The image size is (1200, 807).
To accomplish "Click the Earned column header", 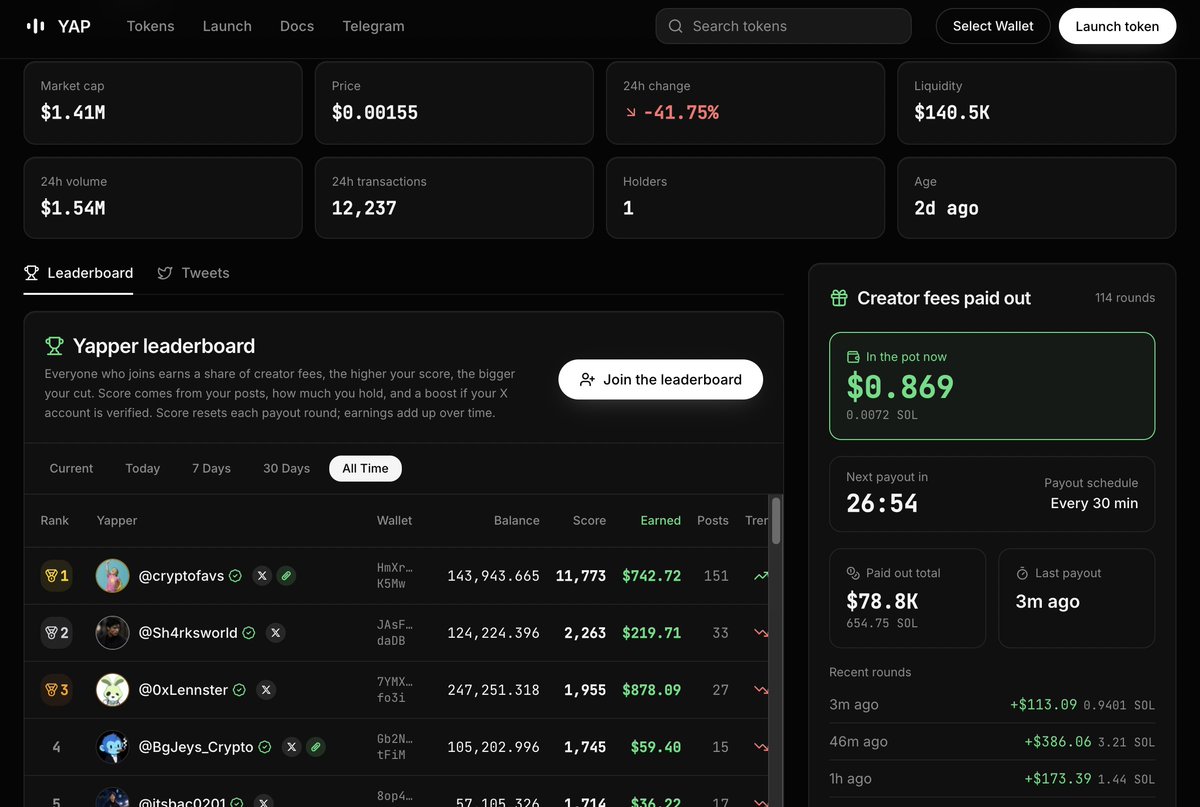I will coord(661,520).
